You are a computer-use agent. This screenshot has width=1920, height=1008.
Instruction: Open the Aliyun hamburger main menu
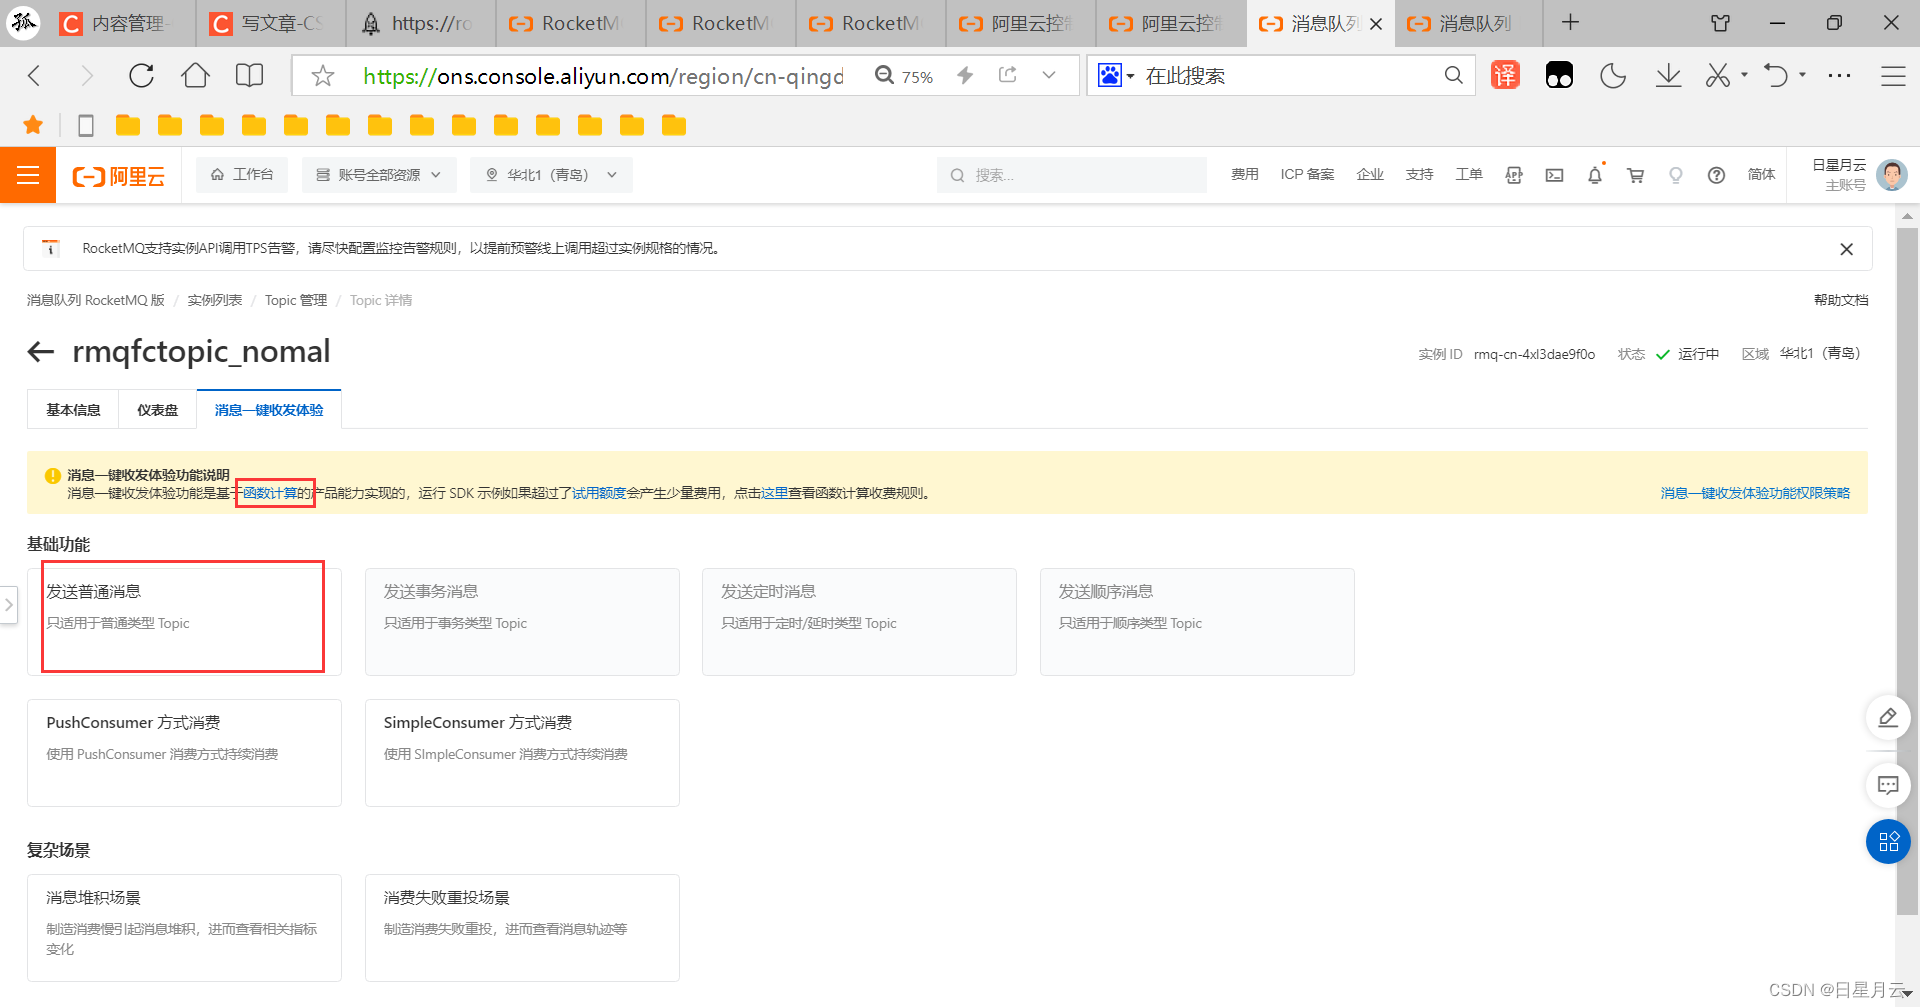pyautogui.click(x=28, y=175)
